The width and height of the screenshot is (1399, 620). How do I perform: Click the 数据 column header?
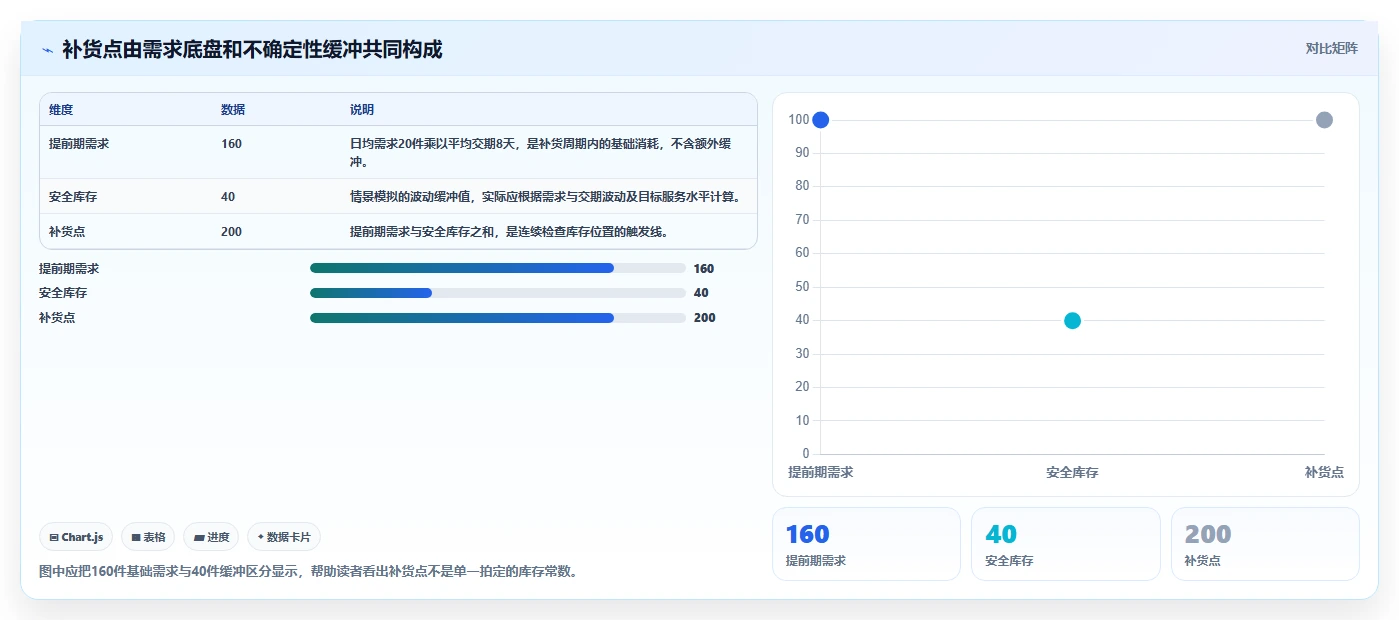233,110
